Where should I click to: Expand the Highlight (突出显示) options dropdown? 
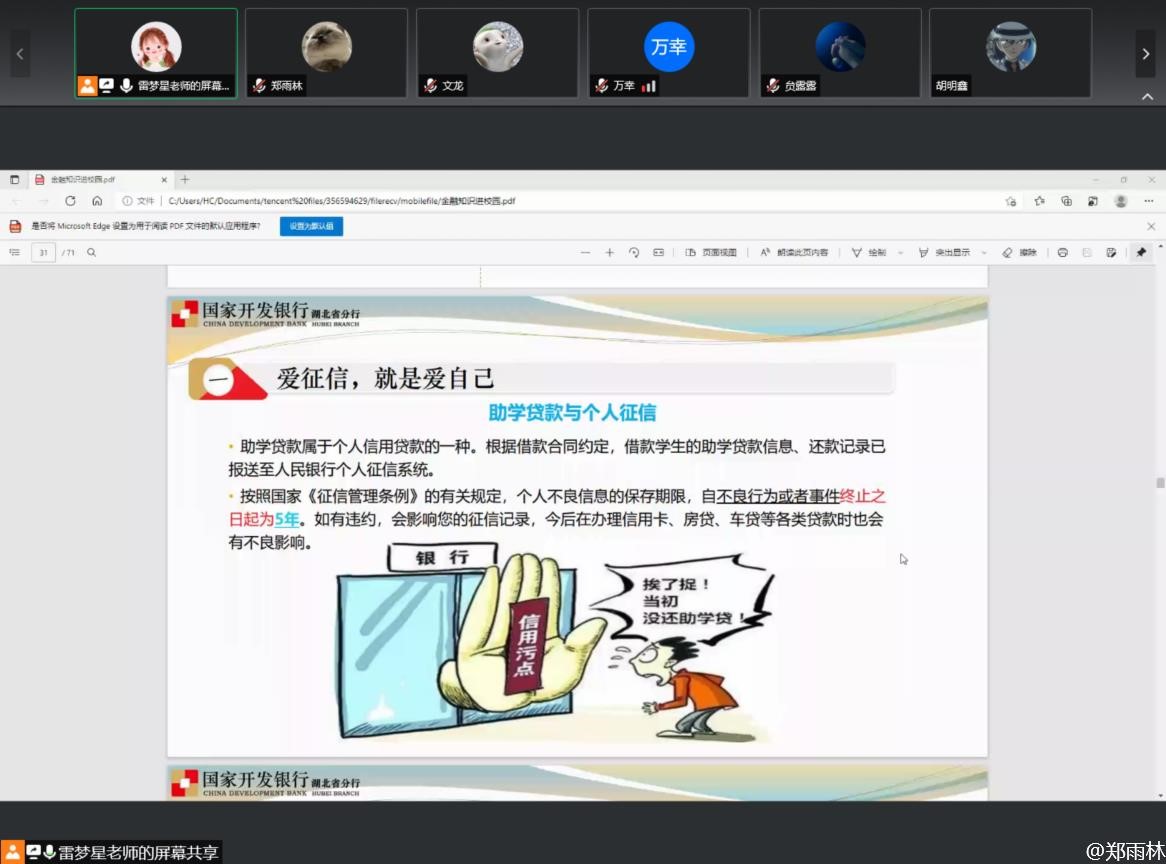984,253
